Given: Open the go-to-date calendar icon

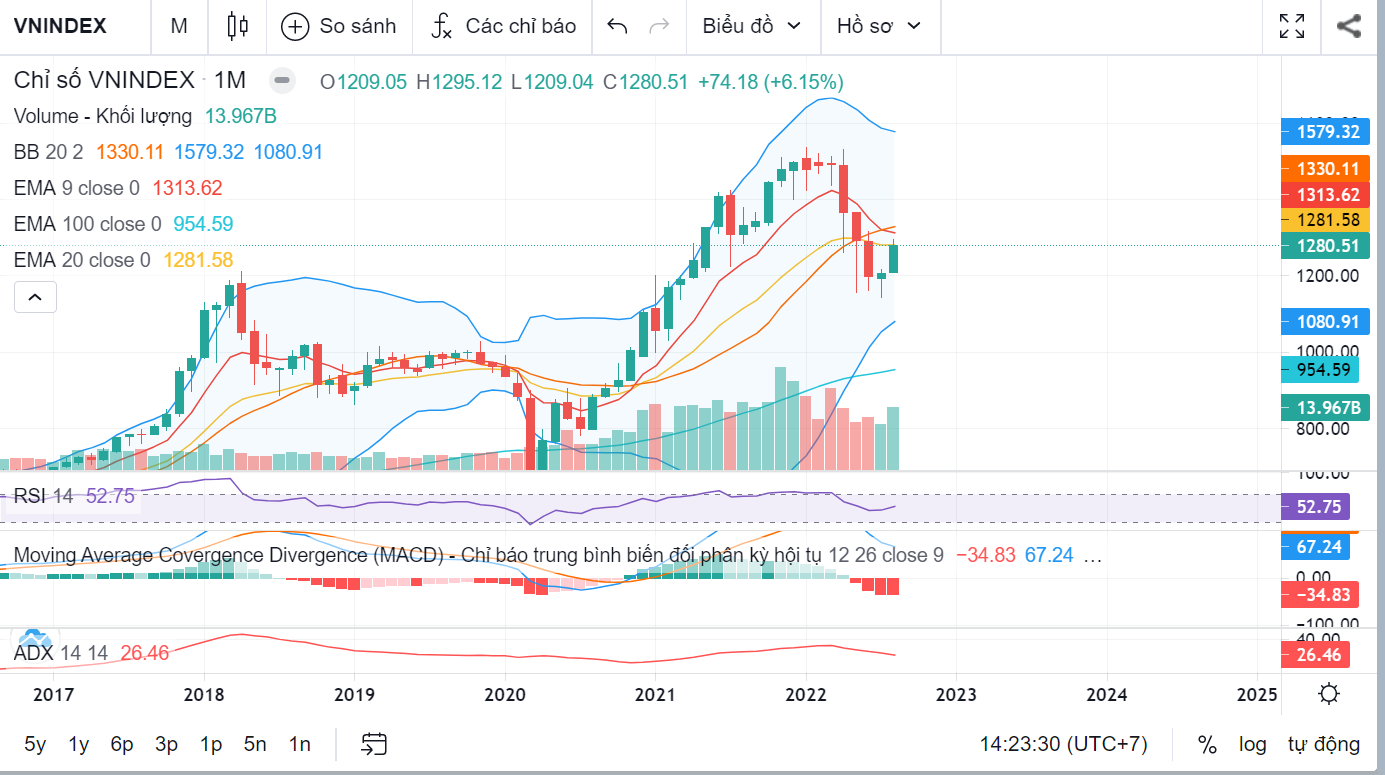Looking at the screenshot, I should tap(374, 744).
